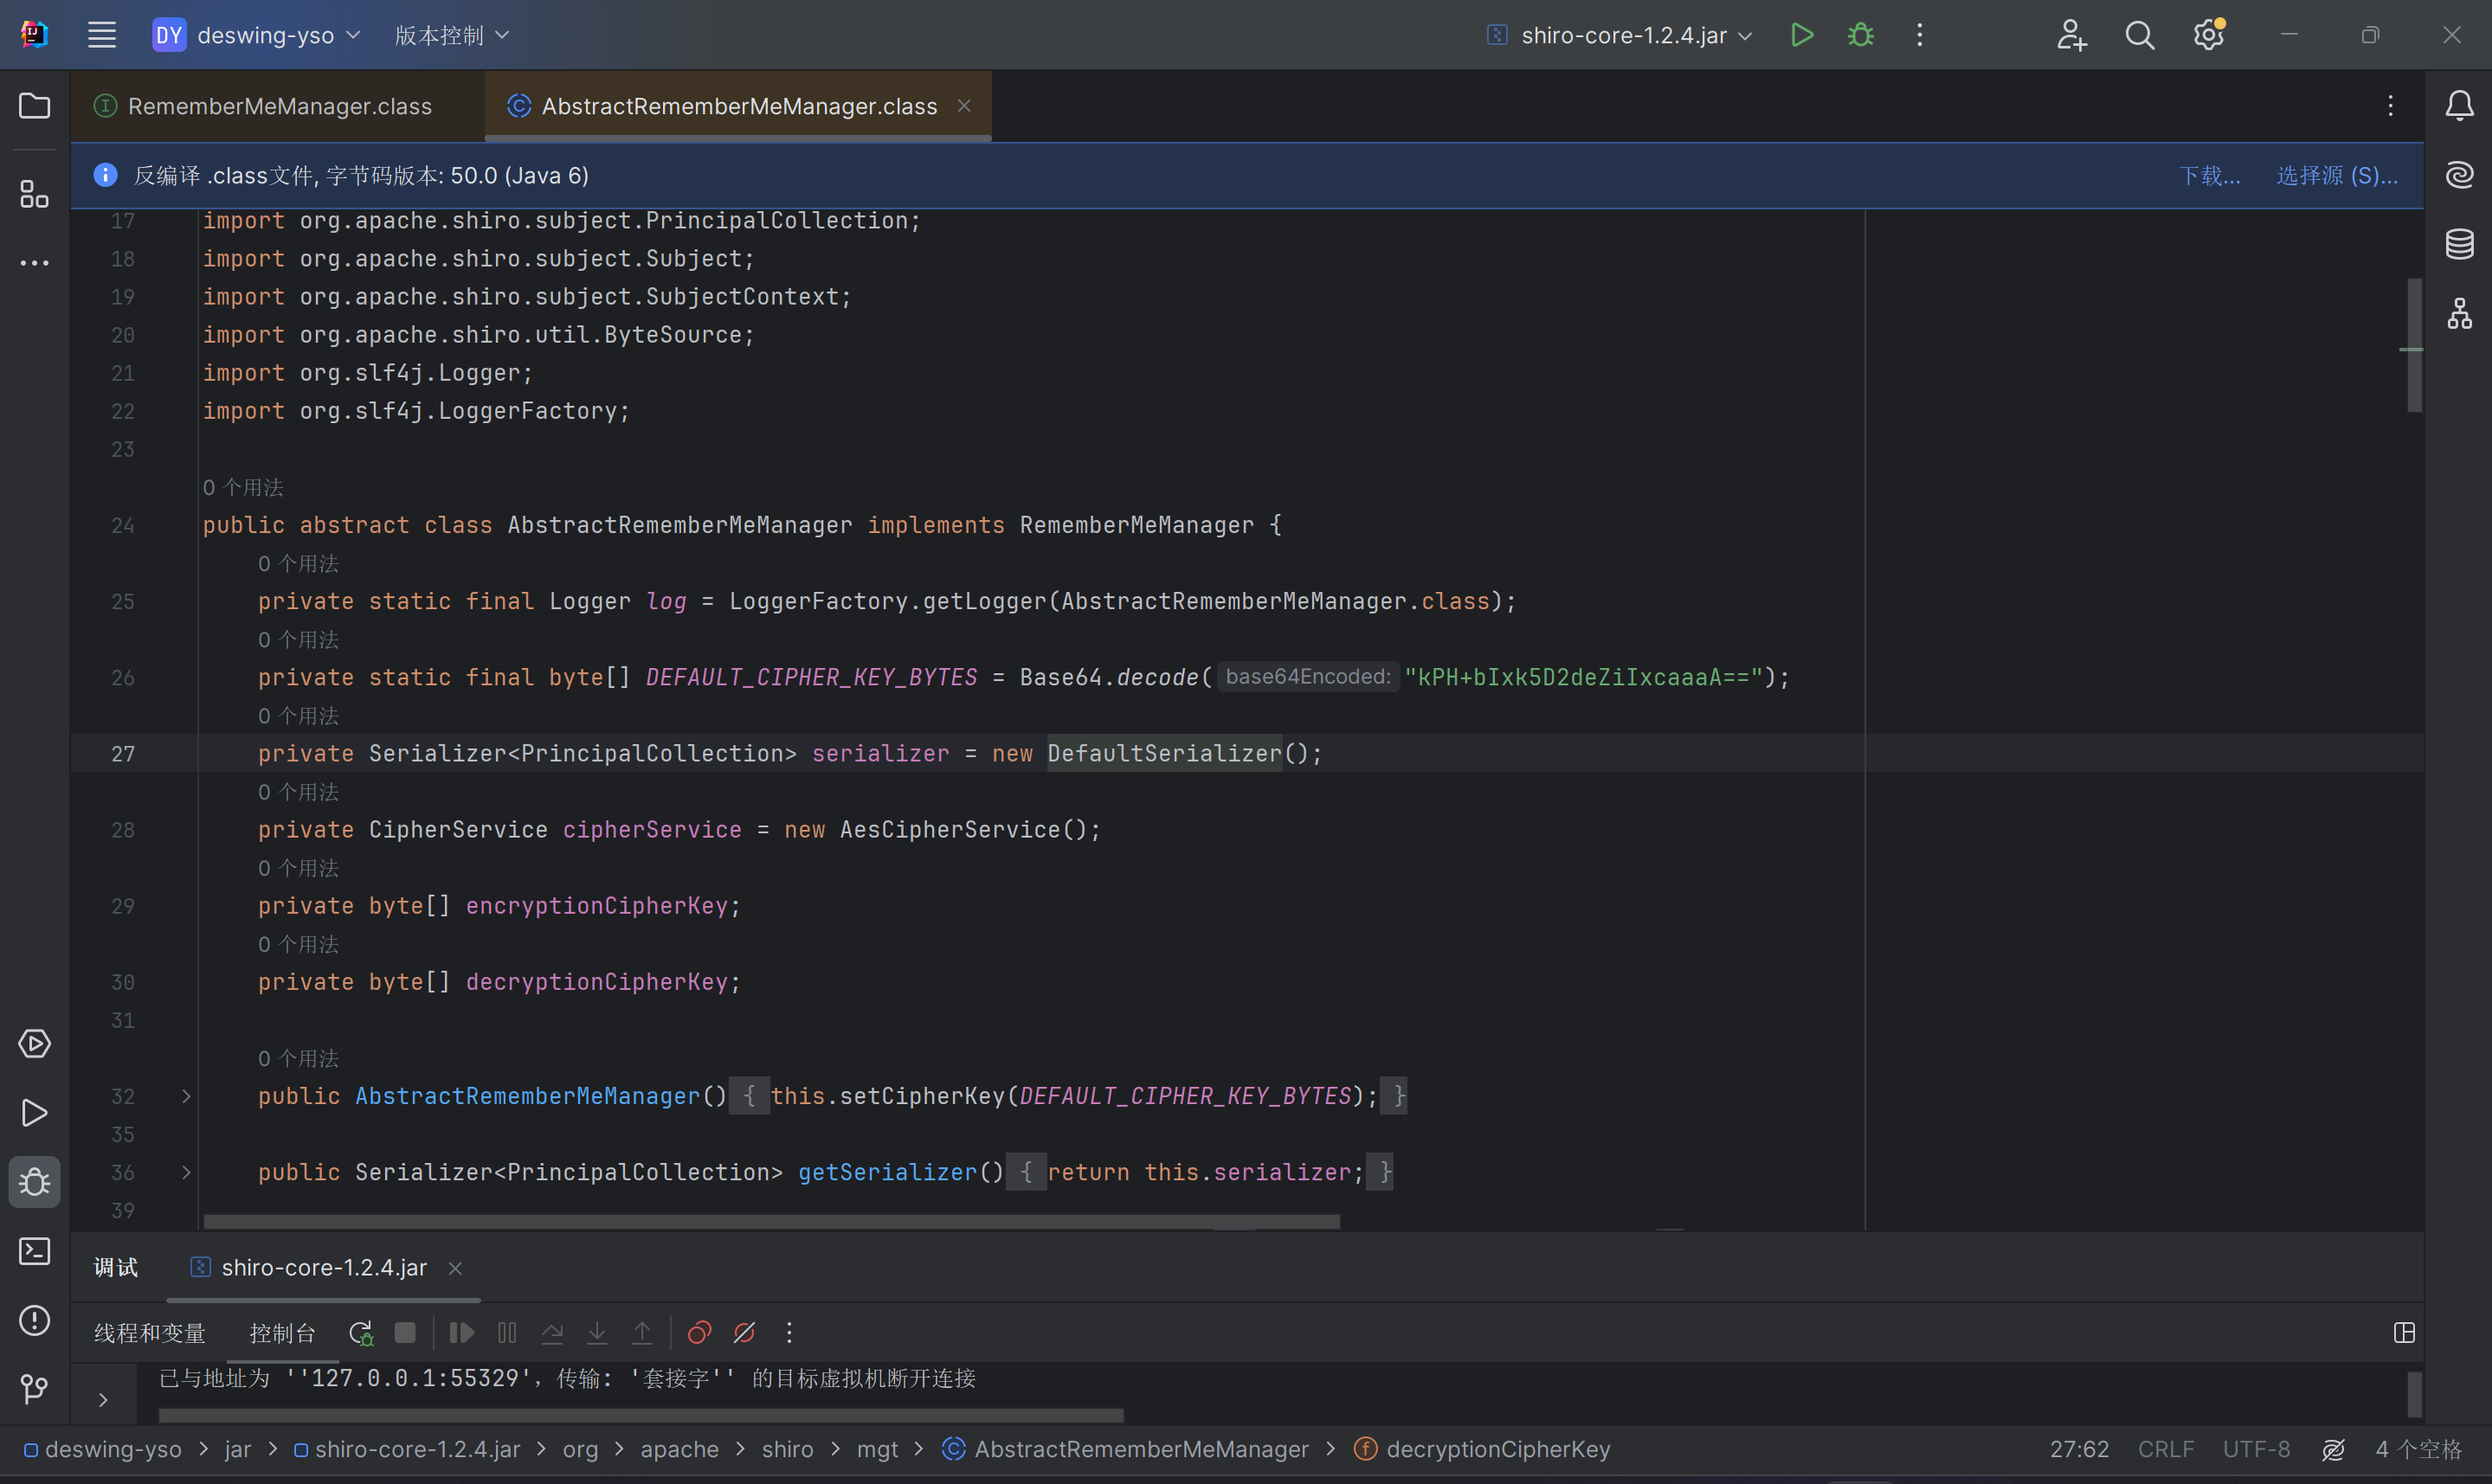Open the Git tool window icon
Screen dimensions: 2492x1484
[x=34, y=1388]
